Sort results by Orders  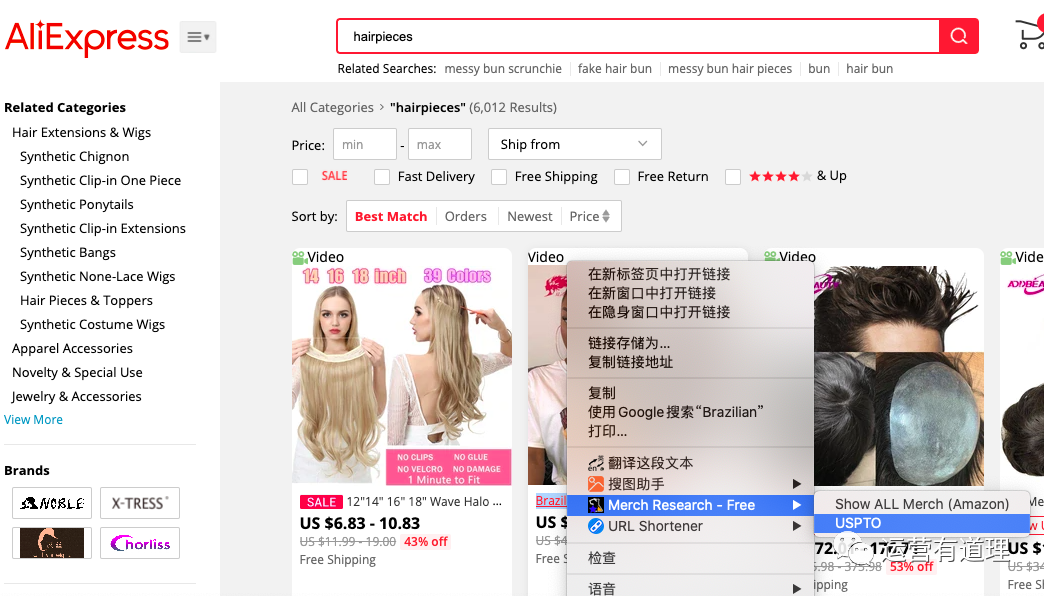point(465,216)
